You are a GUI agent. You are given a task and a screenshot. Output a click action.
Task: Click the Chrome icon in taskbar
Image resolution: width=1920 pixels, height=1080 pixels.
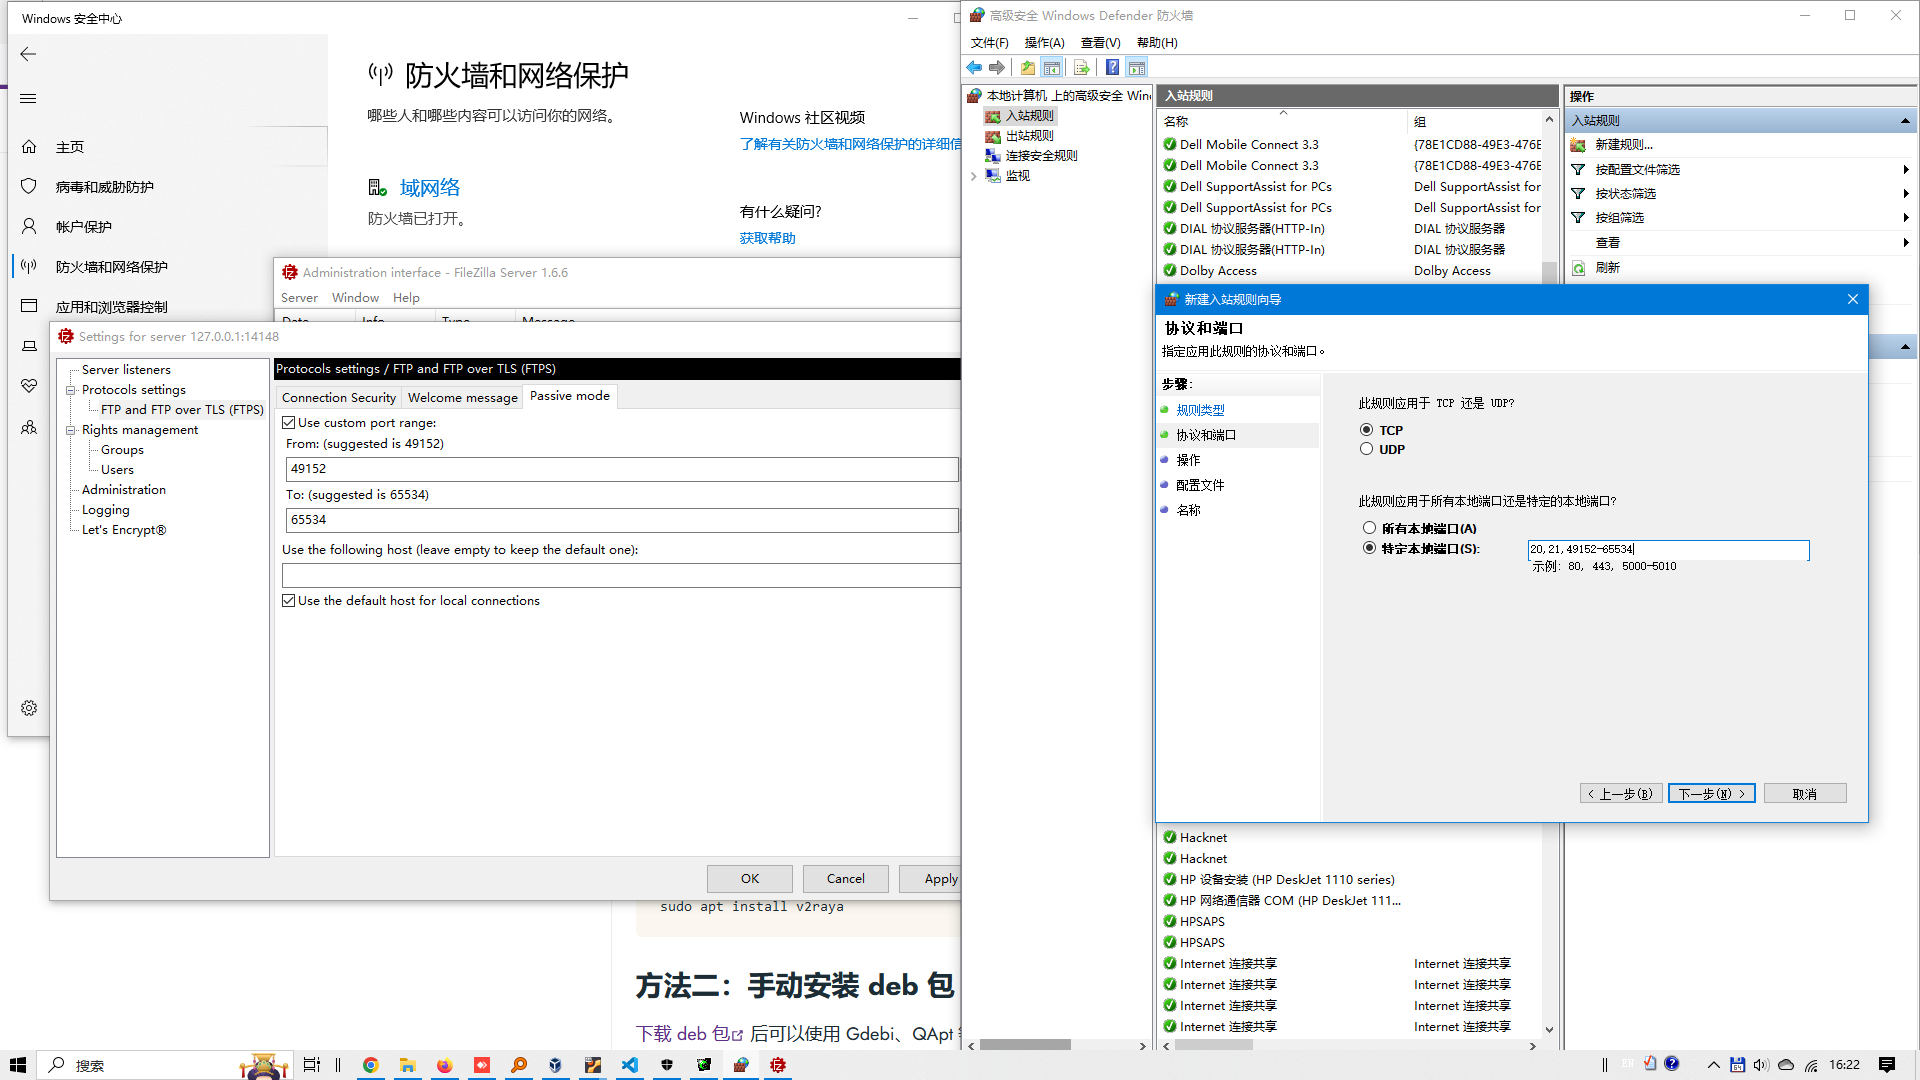(370, 1065)
